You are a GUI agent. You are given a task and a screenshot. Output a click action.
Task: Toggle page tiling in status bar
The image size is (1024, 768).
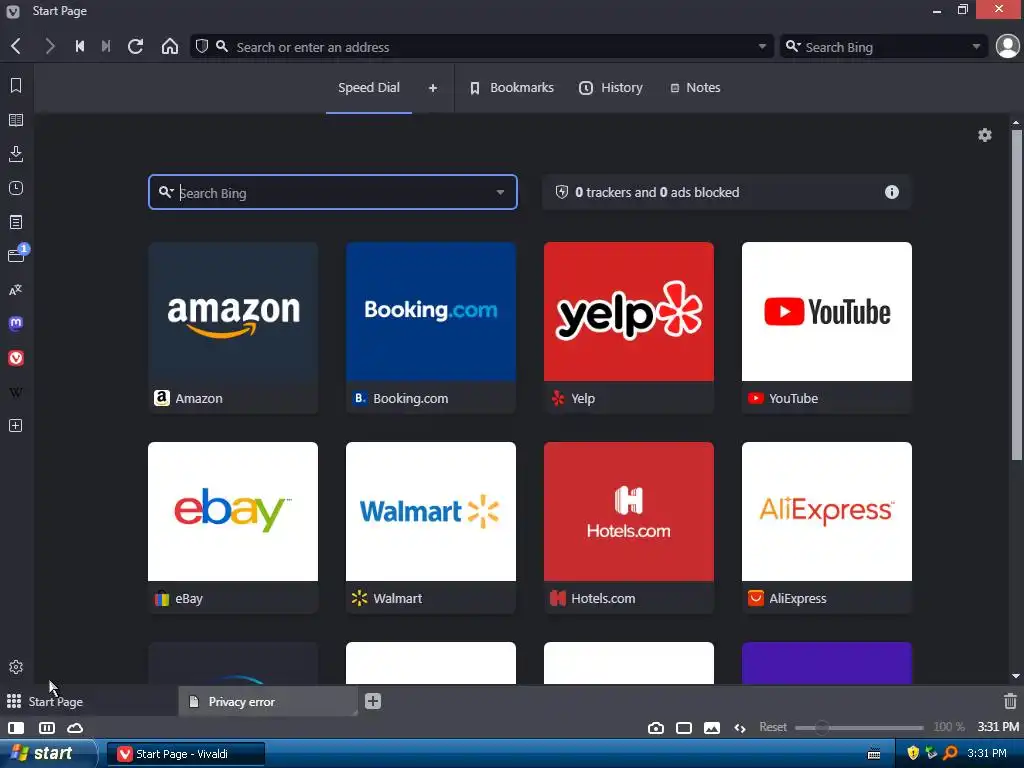click(46, 728)
